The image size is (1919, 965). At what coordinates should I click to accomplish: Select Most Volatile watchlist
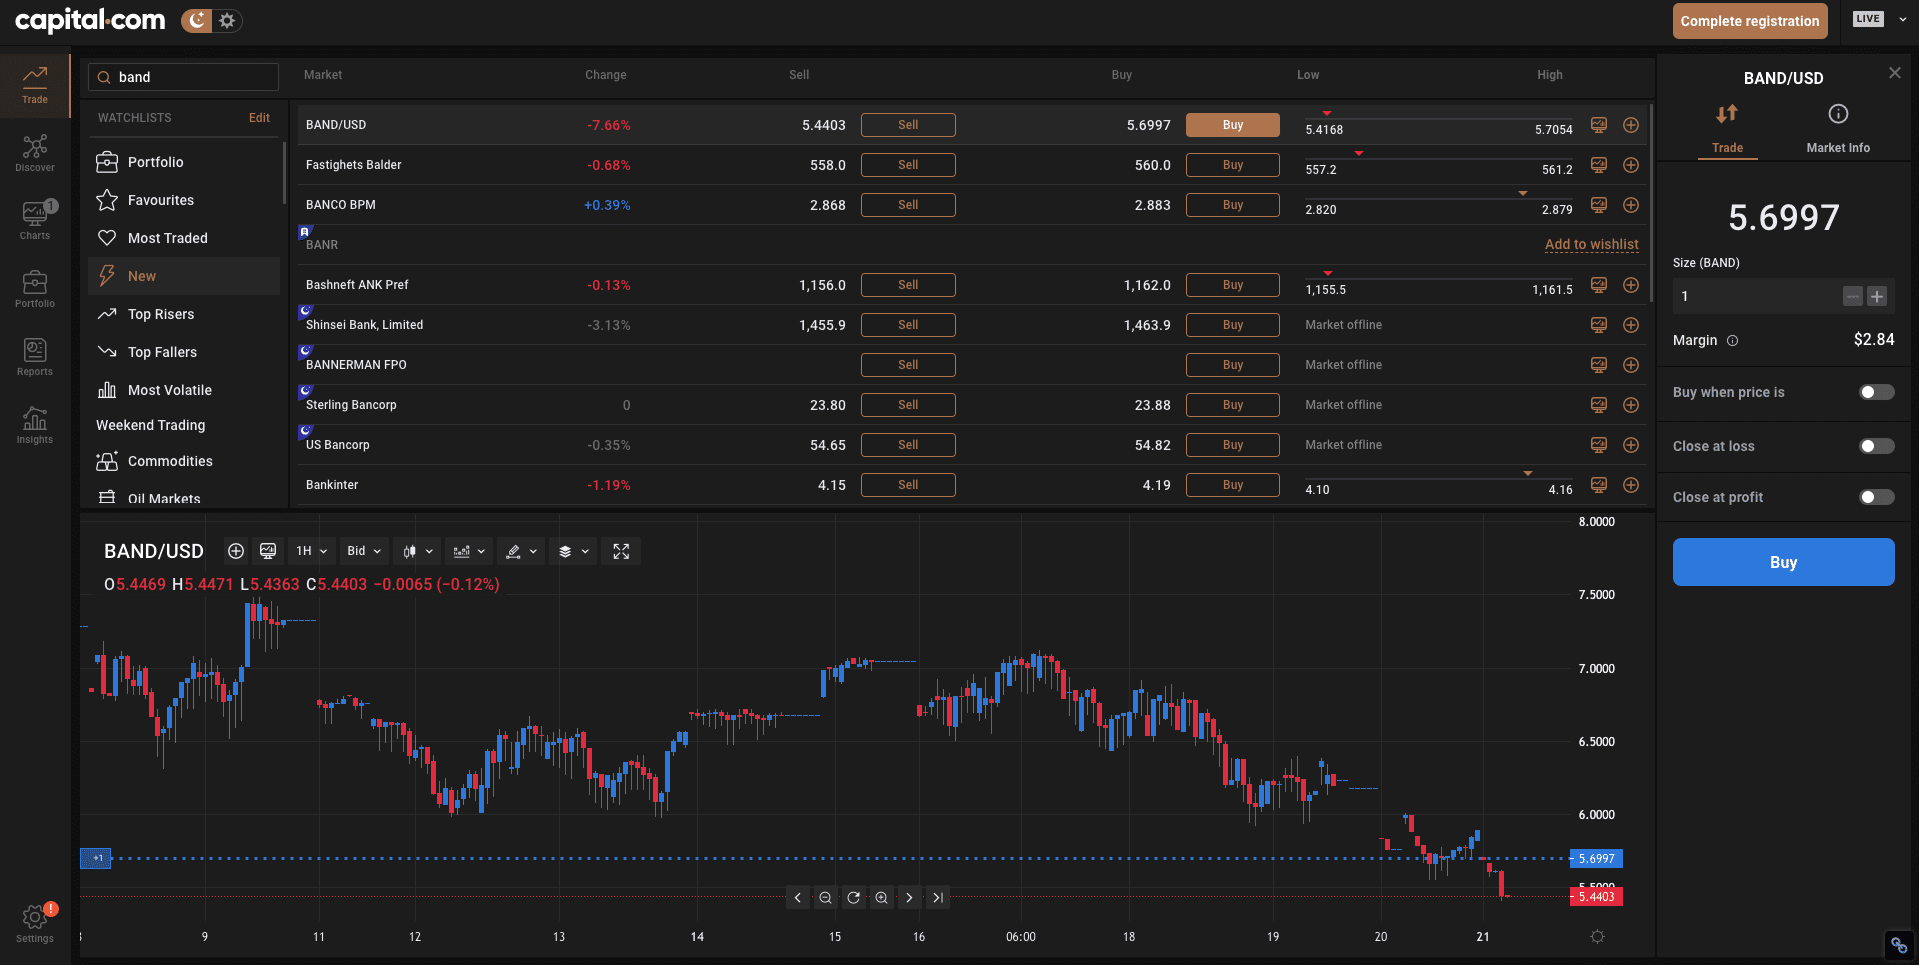[184, 390]
